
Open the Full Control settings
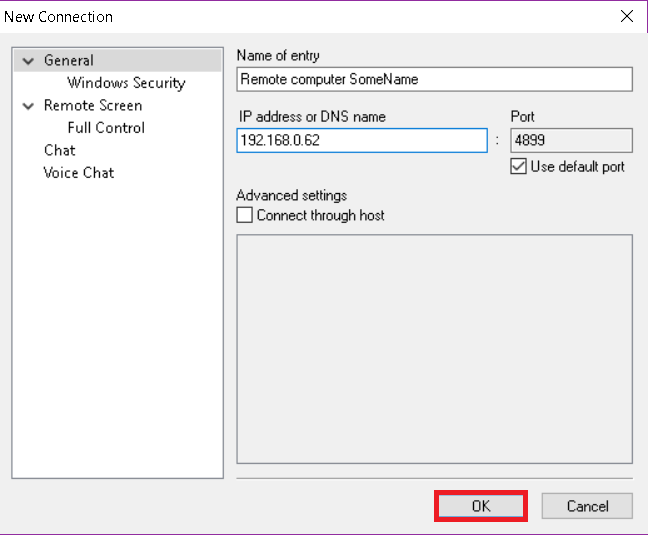click(106, 128)
